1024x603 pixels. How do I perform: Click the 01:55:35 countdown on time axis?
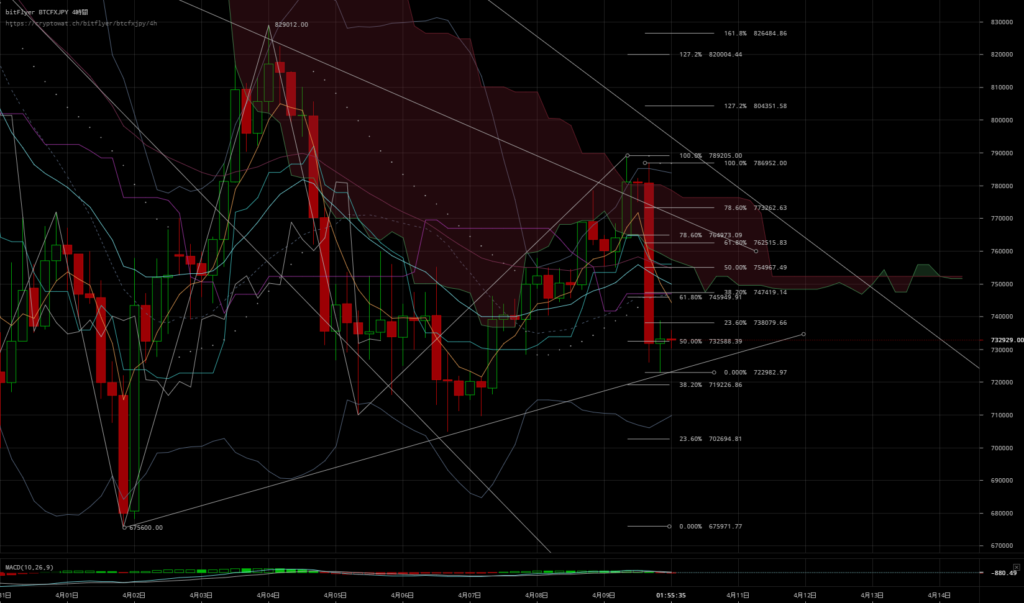tap(671, 594)
